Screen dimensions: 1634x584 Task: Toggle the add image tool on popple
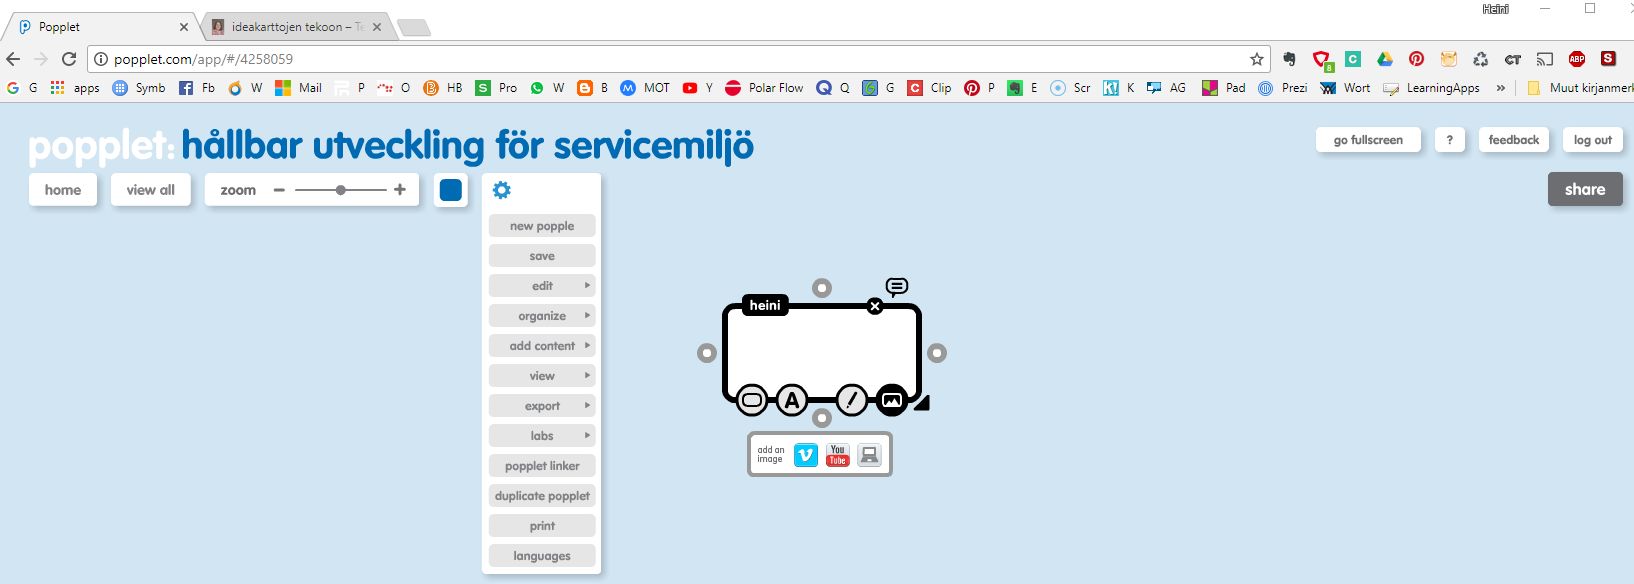click(891, 401)
